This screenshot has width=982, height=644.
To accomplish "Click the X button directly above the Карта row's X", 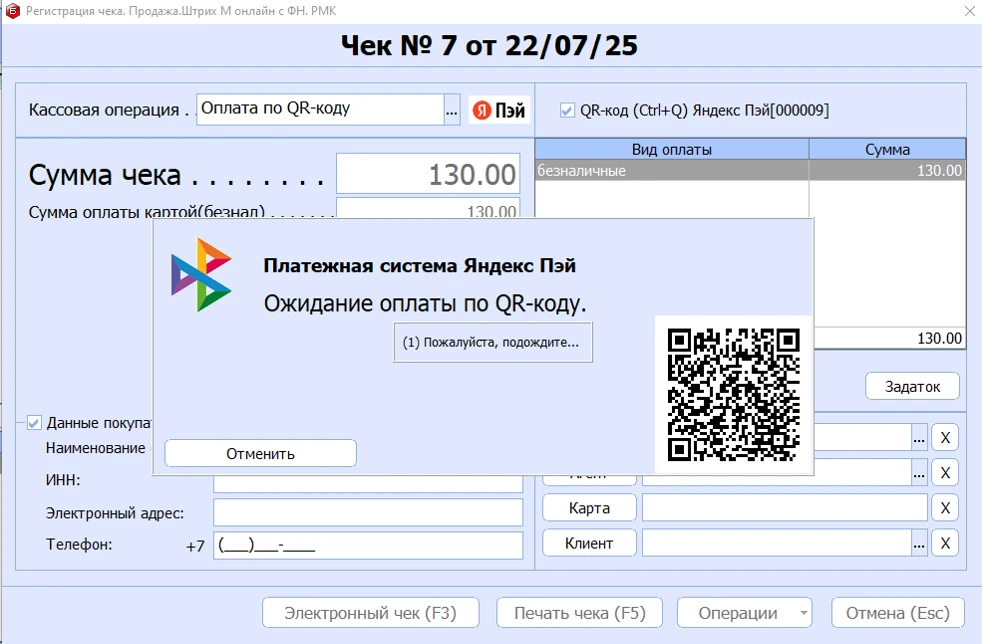I will (945, 473).
